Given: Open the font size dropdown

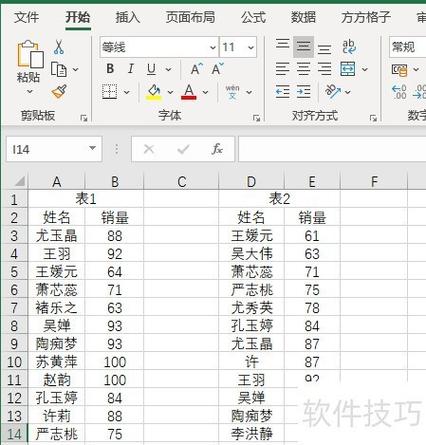Looking at the screenshot, I should pyautogui.click(x=251, y=47).
